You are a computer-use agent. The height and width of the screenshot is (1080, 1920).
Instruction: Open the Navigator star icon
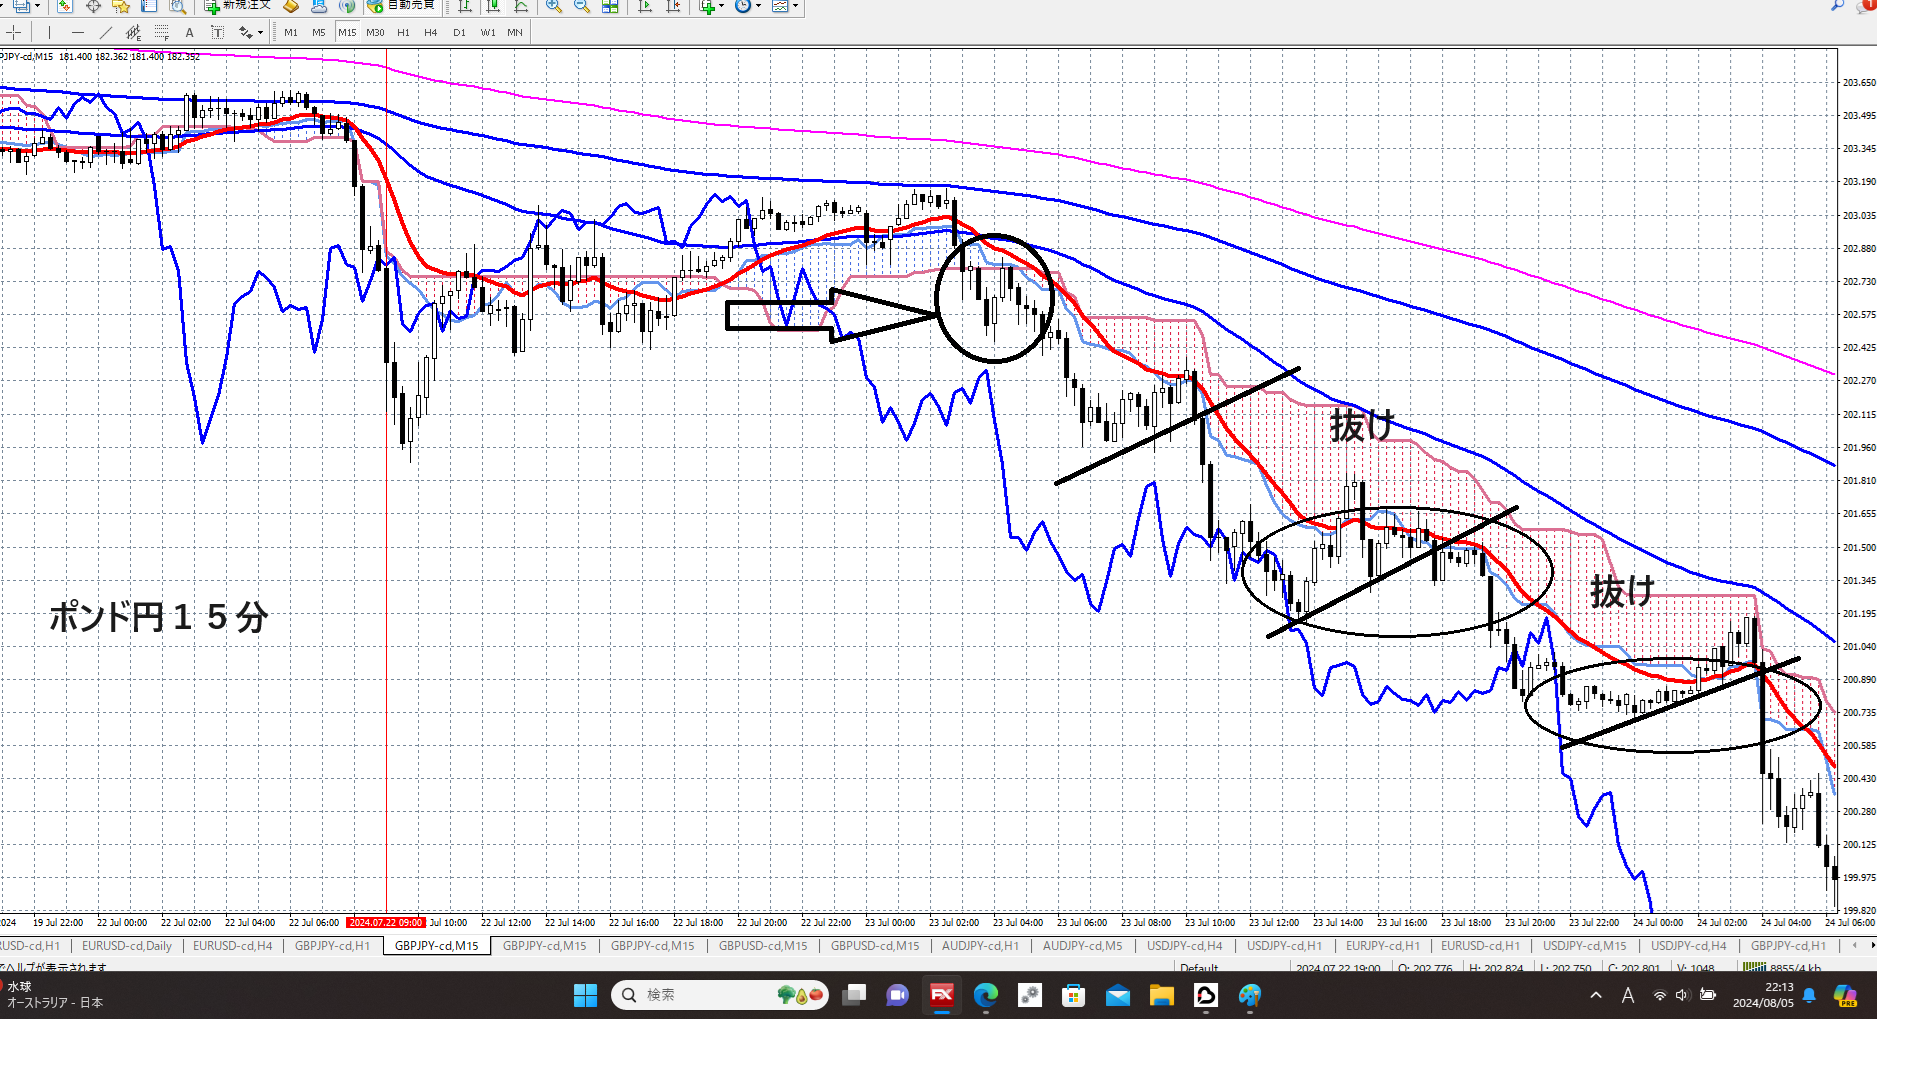(x=121, y=6)
